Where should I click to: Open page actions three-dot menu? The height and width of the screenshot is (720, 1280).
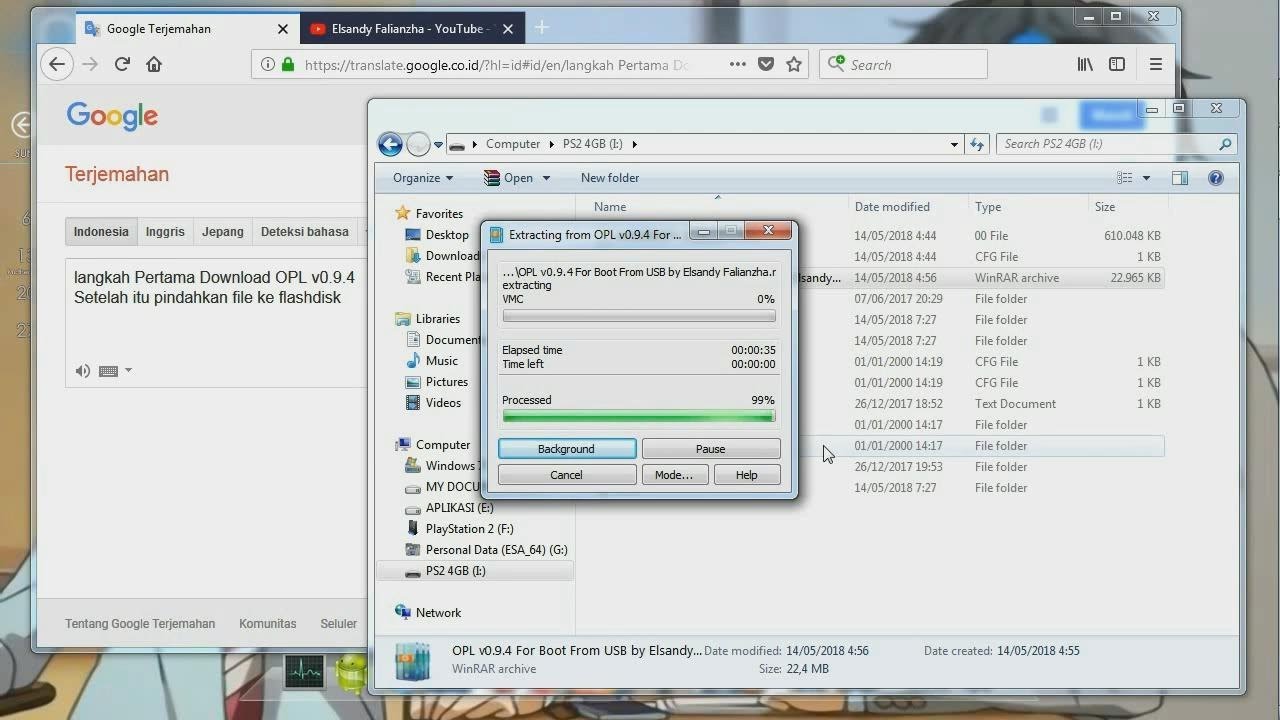pyautogui.click(x=738, y=64)
